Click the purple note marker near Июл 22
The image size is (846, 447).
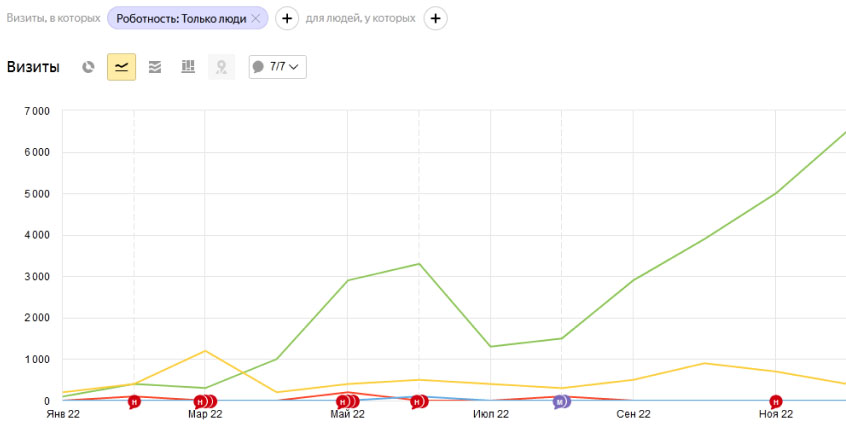point(561,402)
